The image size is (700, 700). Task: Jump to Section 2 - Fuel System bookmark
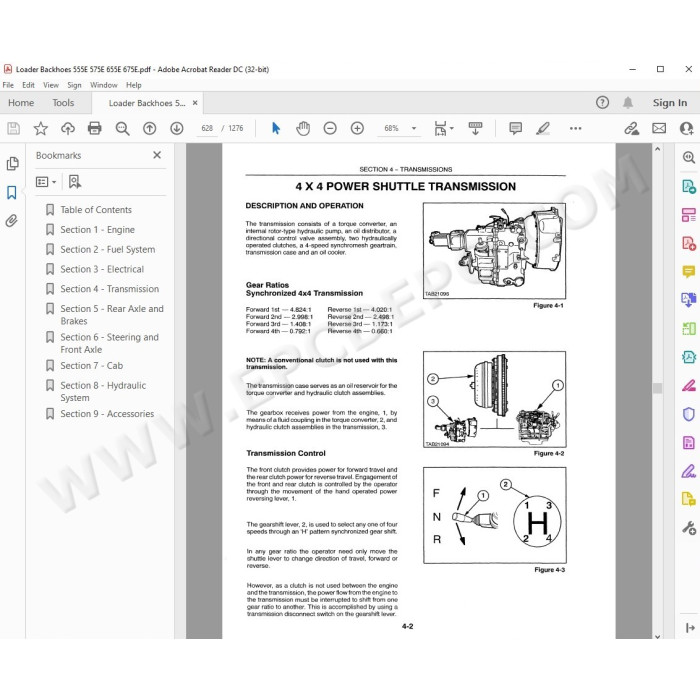click(108, 250)
